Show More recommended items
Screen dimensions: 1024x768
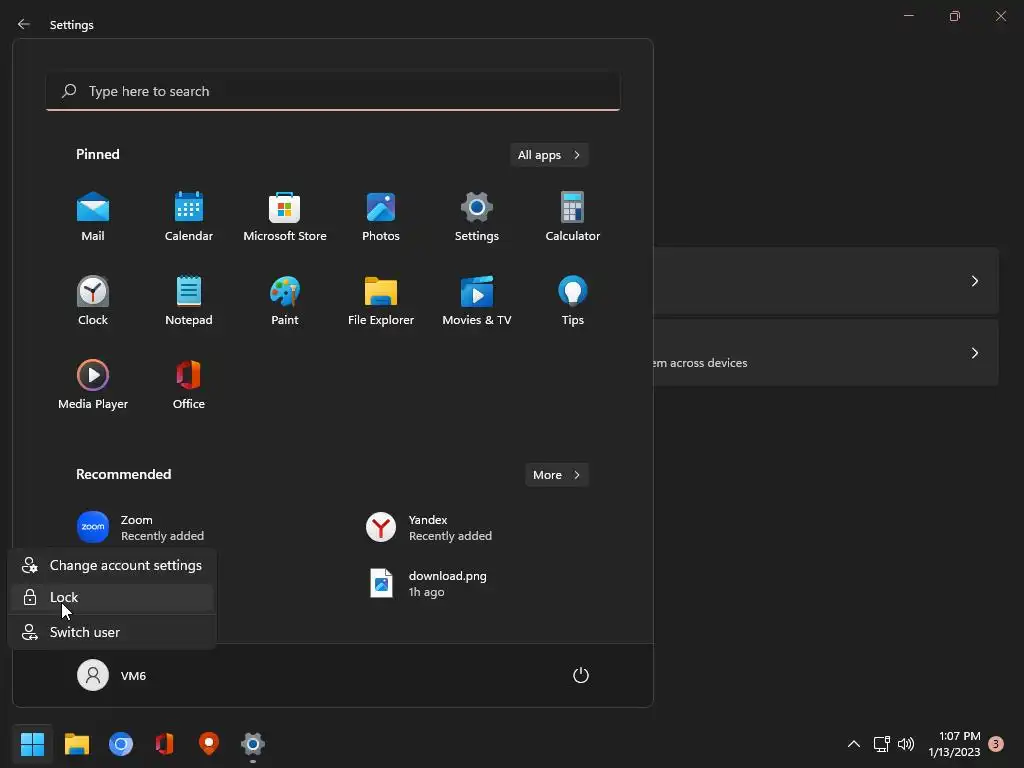coord(556,475)
